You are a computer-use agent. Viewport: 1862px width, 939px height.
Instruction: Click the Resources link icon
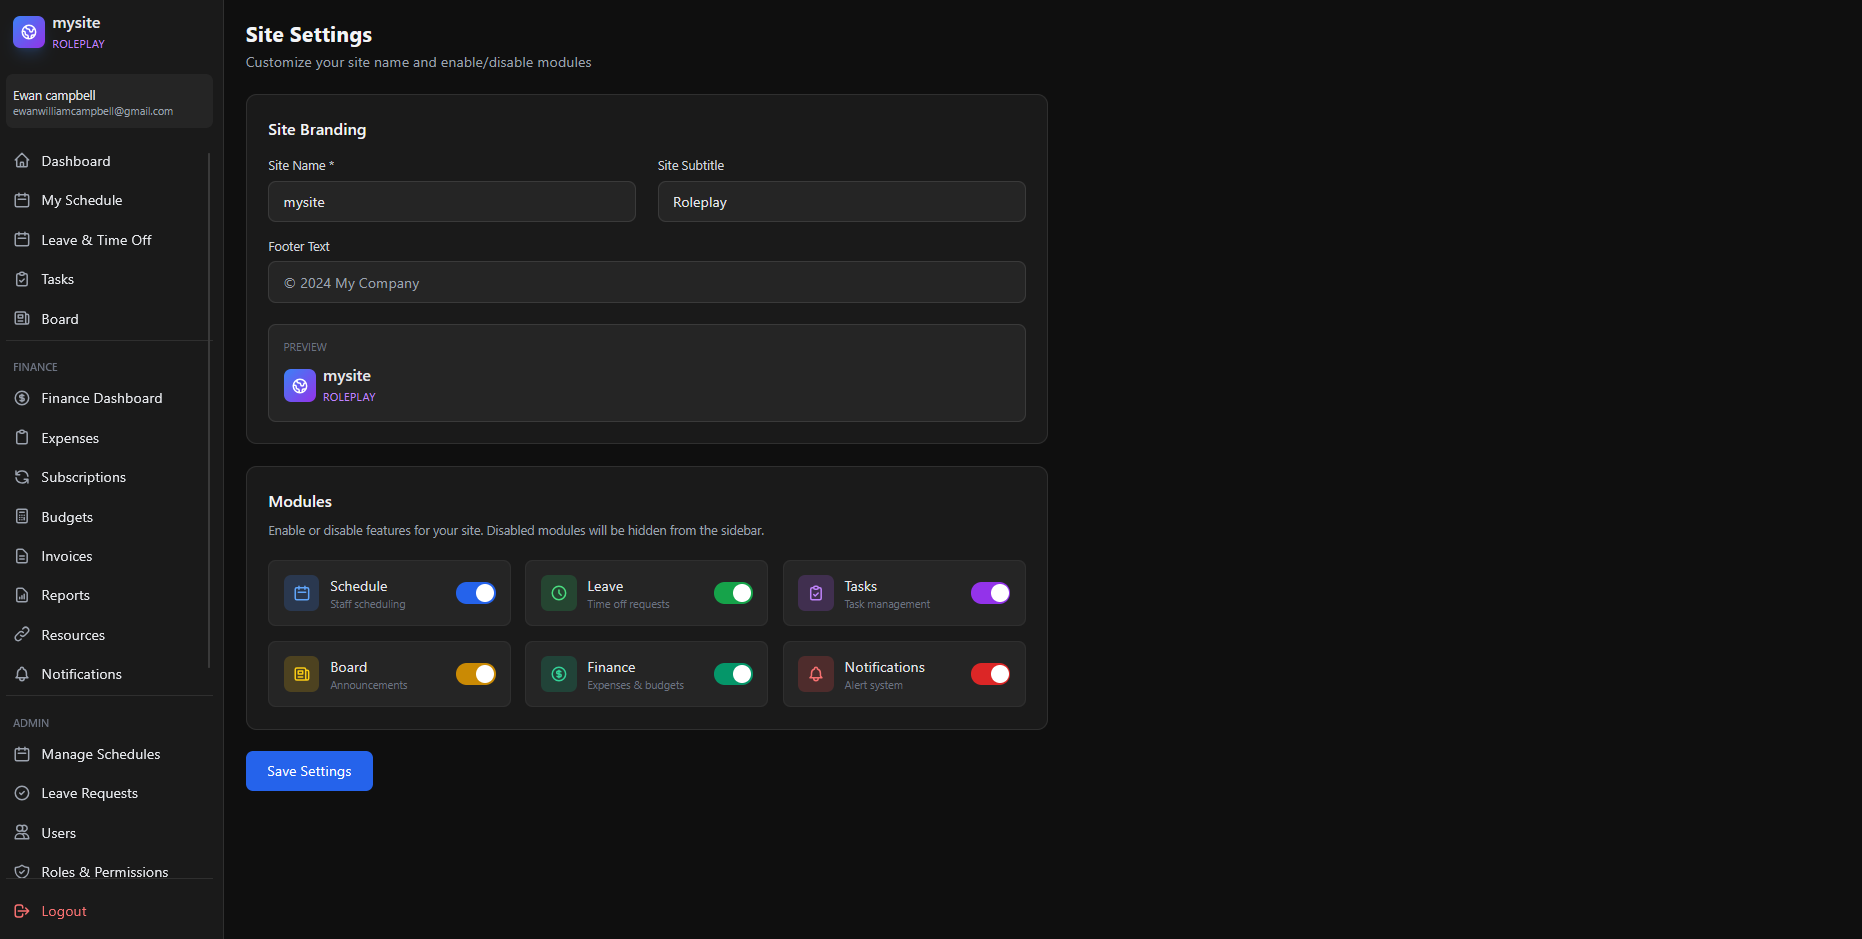click(22, 635)
